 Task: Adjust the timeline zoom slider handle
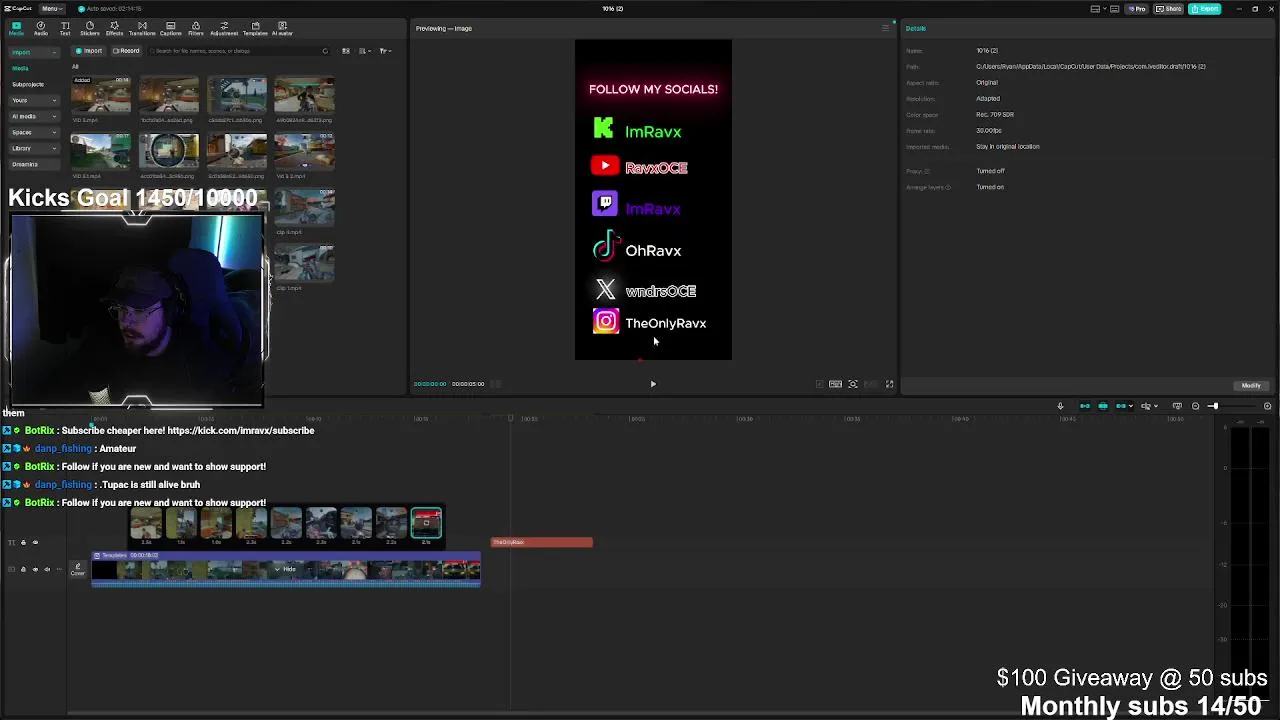pos(1214,406)
